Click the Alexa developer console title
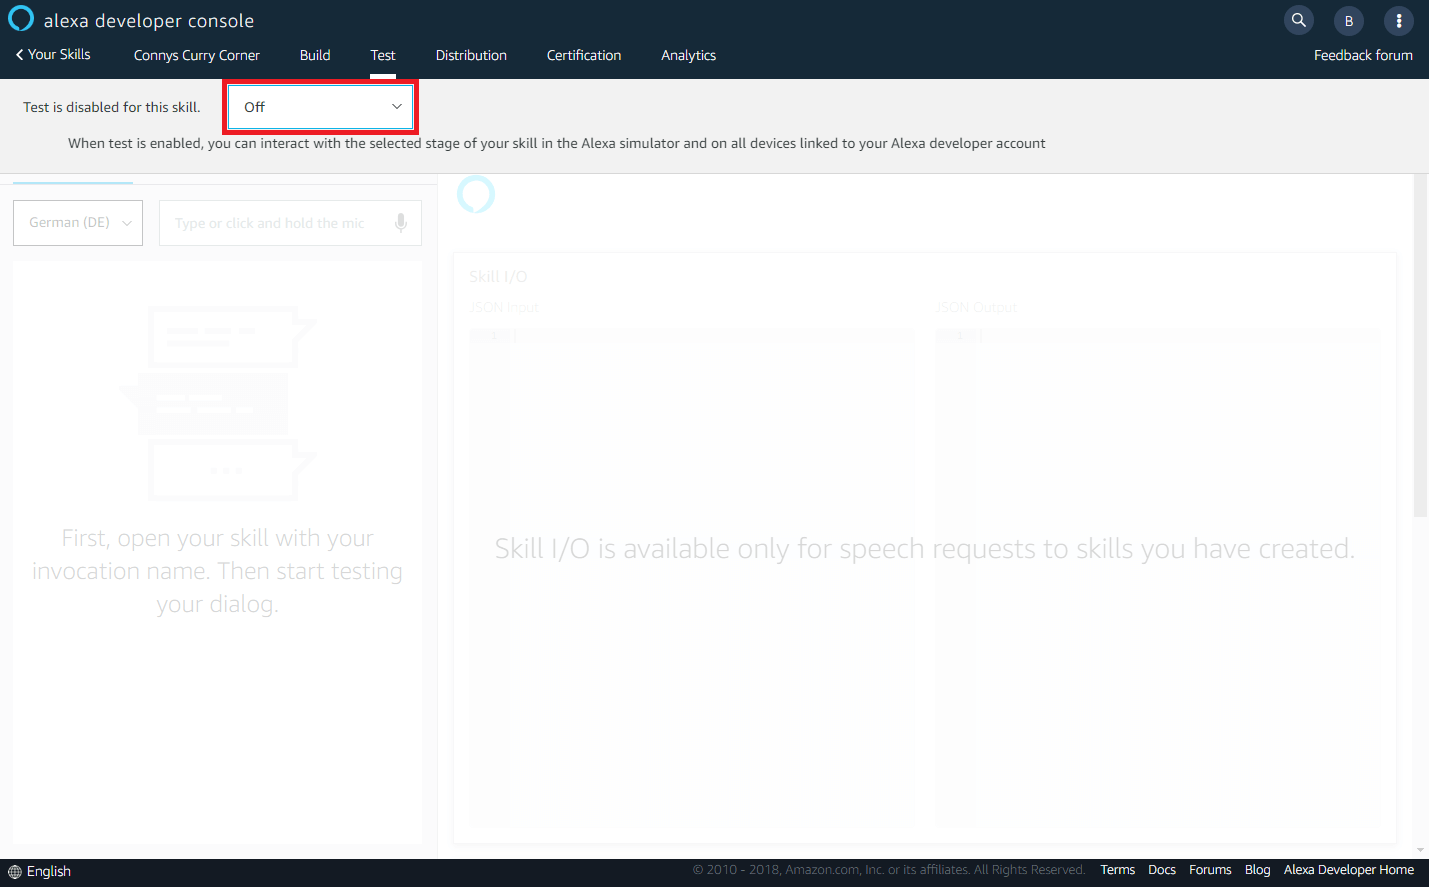 tap(149, 21)
